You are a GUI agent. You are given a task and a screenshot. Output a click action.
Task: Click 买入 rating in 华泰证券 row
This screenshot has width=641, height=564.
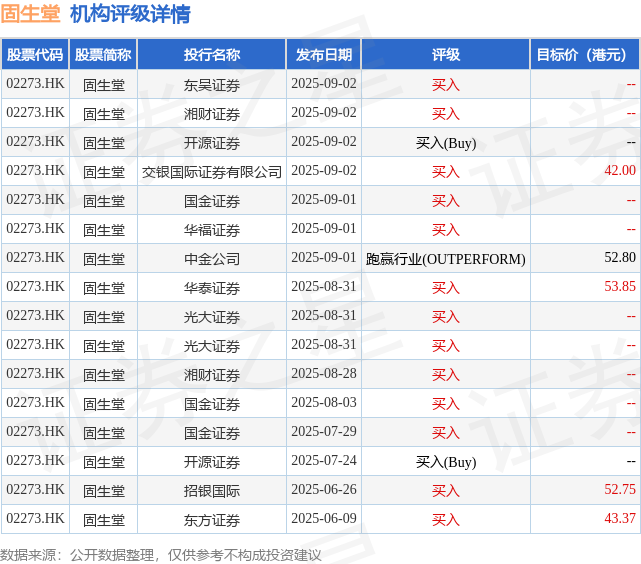(x=446, y=288)
